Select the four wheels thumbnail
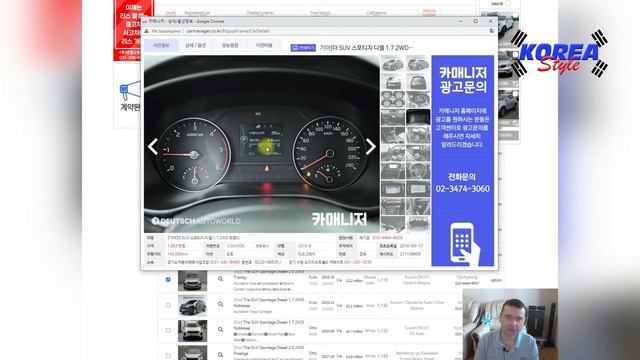This screenshot has height=360, width=640. 393,99
